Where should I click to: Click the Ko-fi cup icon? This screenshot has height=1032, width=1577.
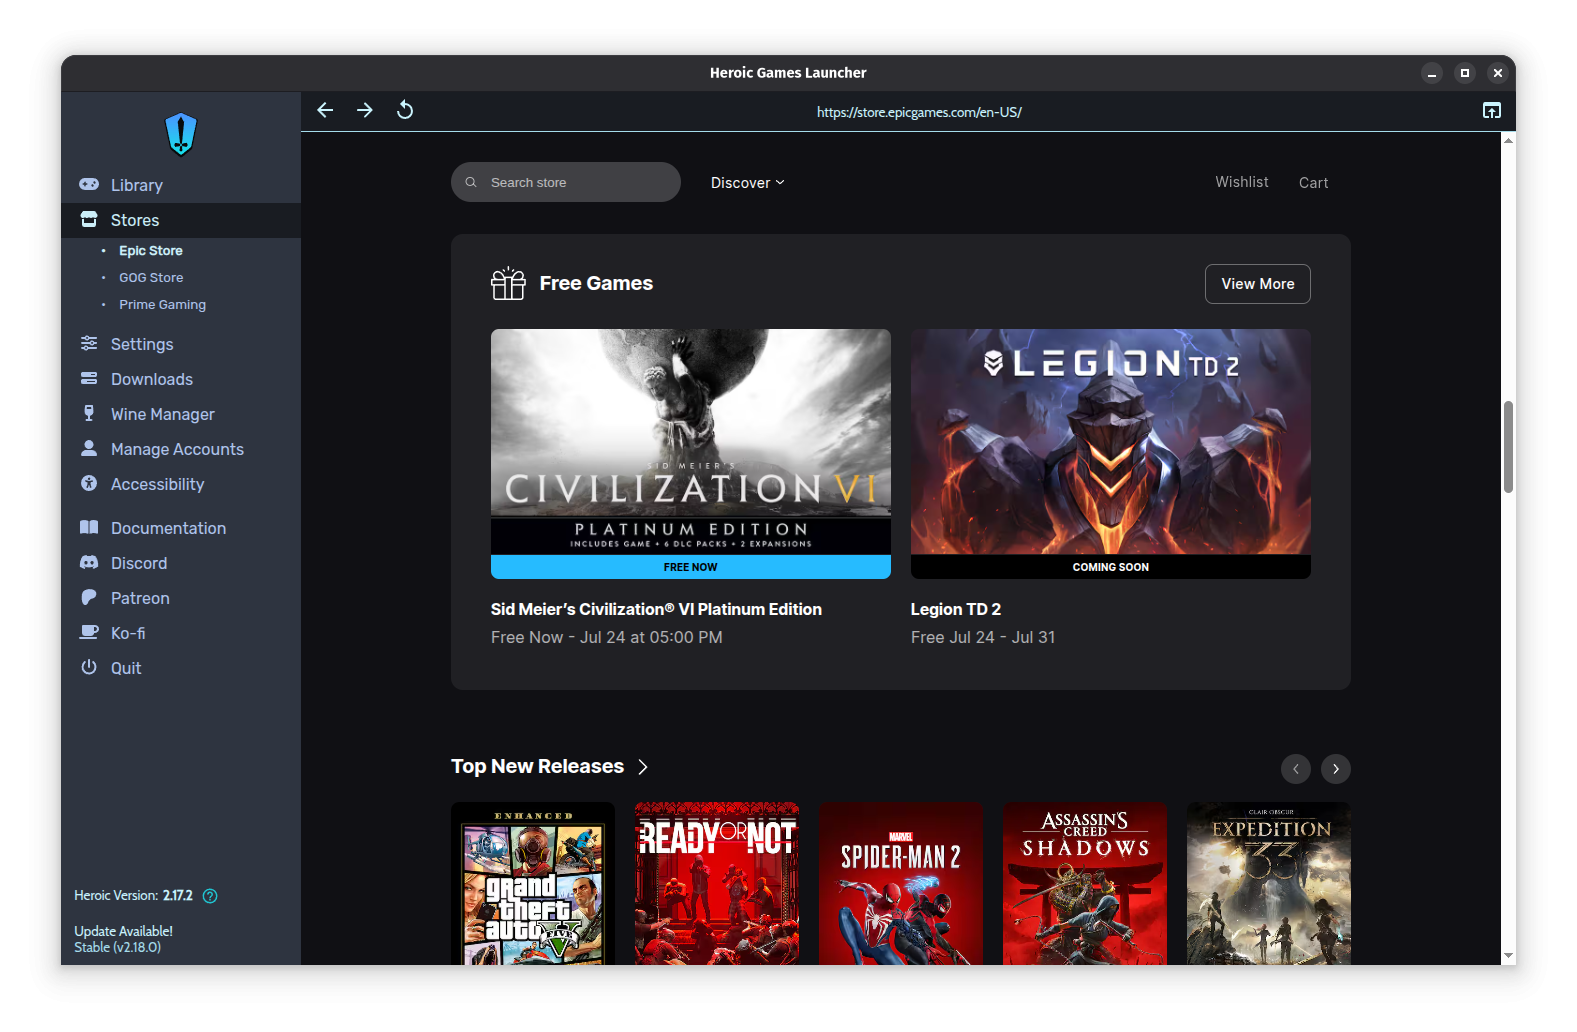[x=89, y=632]
